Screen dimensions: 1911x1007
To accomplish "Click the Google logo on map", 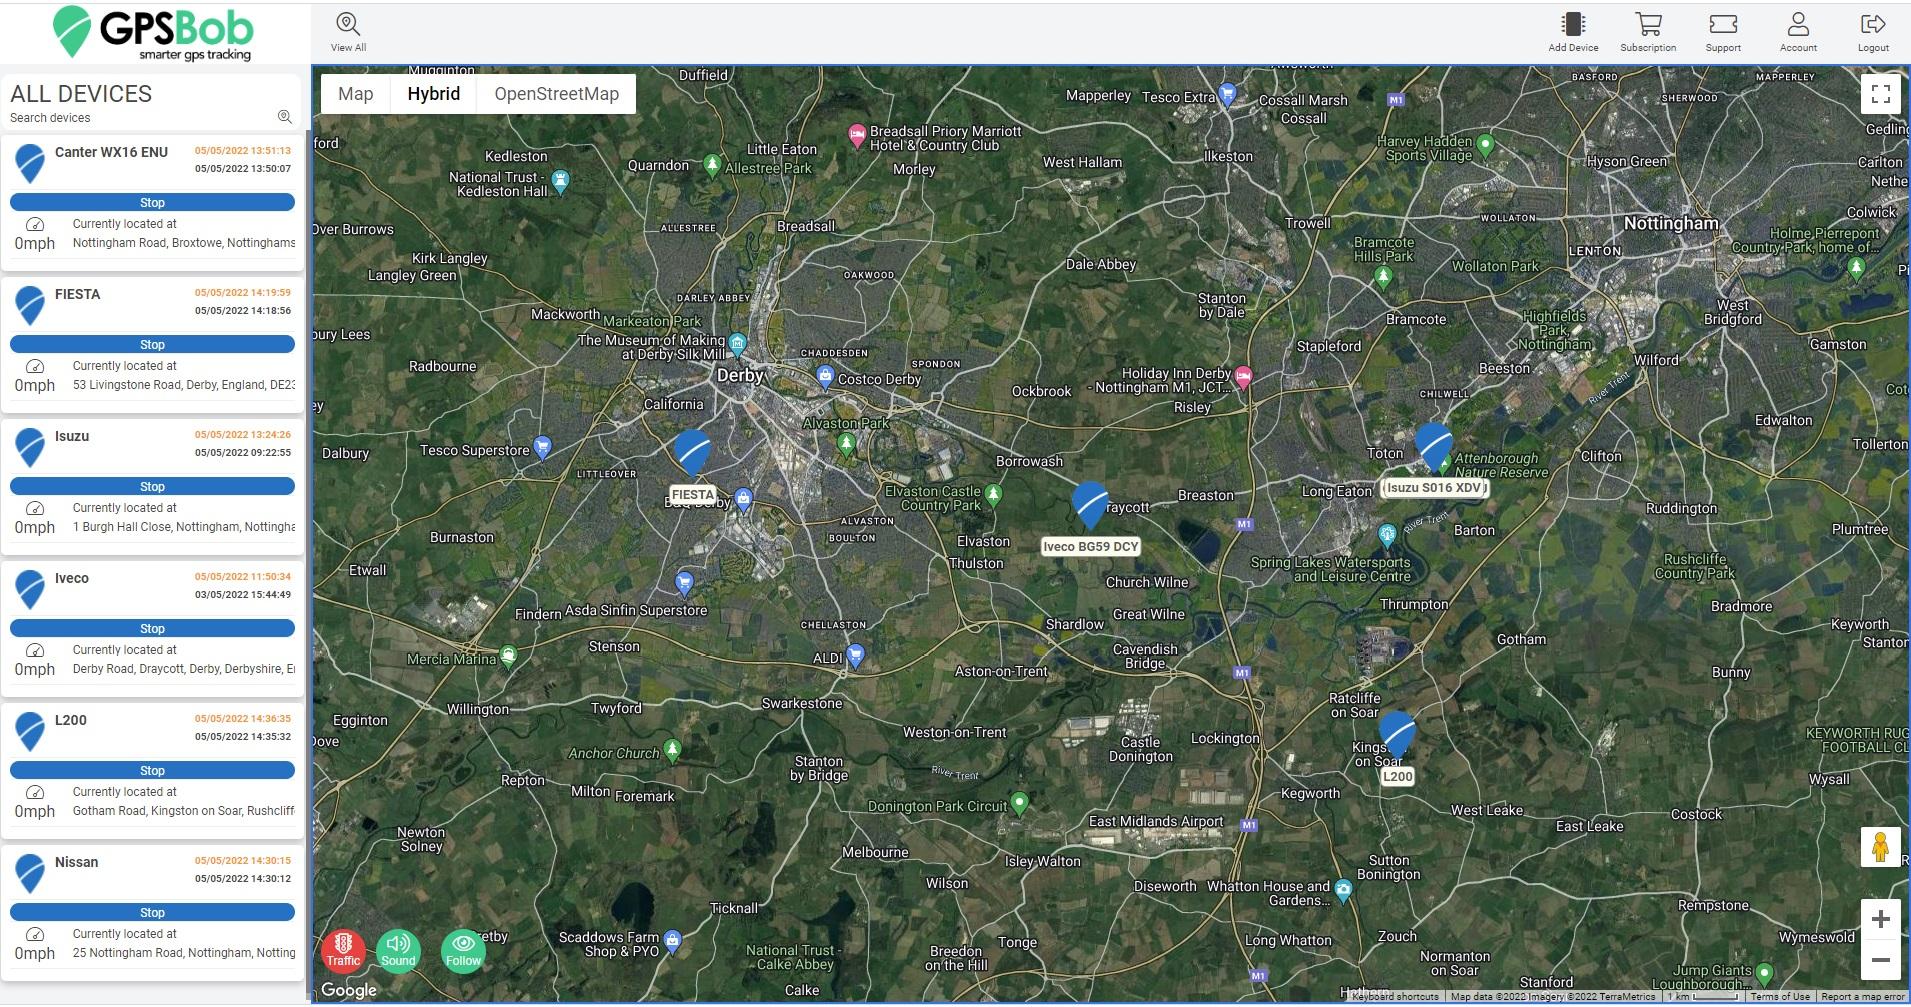I will (349, 990).
